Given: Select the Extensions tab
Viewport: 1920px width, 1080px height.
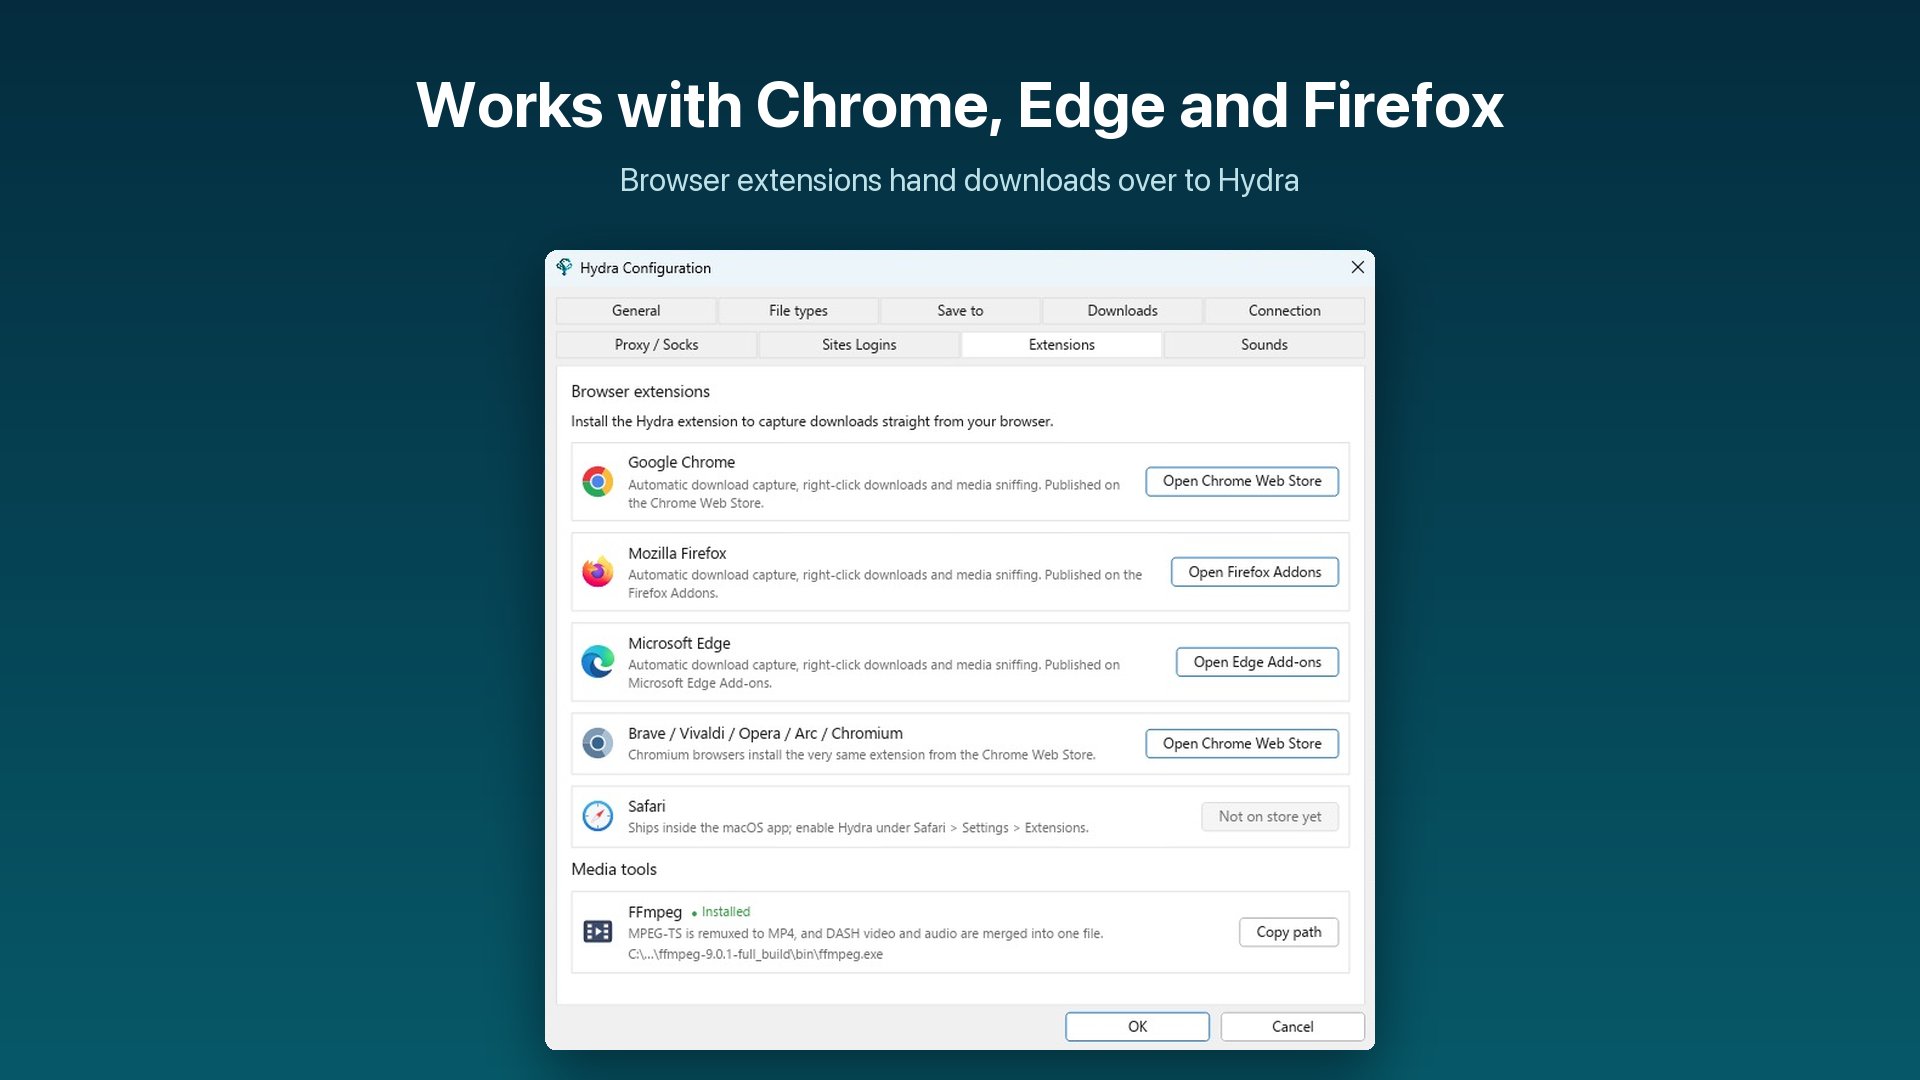Looking at the screenshot, I should pos(1061,345).
